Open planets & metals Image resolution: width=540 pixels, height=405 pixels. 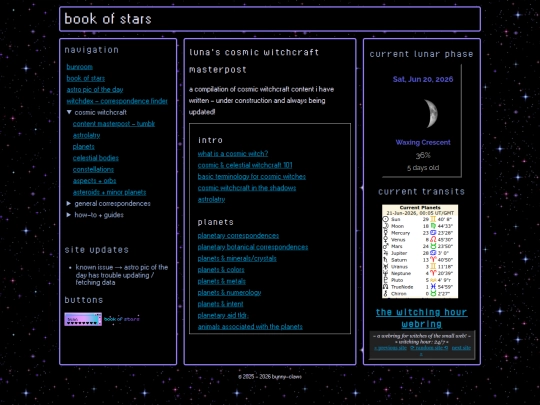point(222,281)
